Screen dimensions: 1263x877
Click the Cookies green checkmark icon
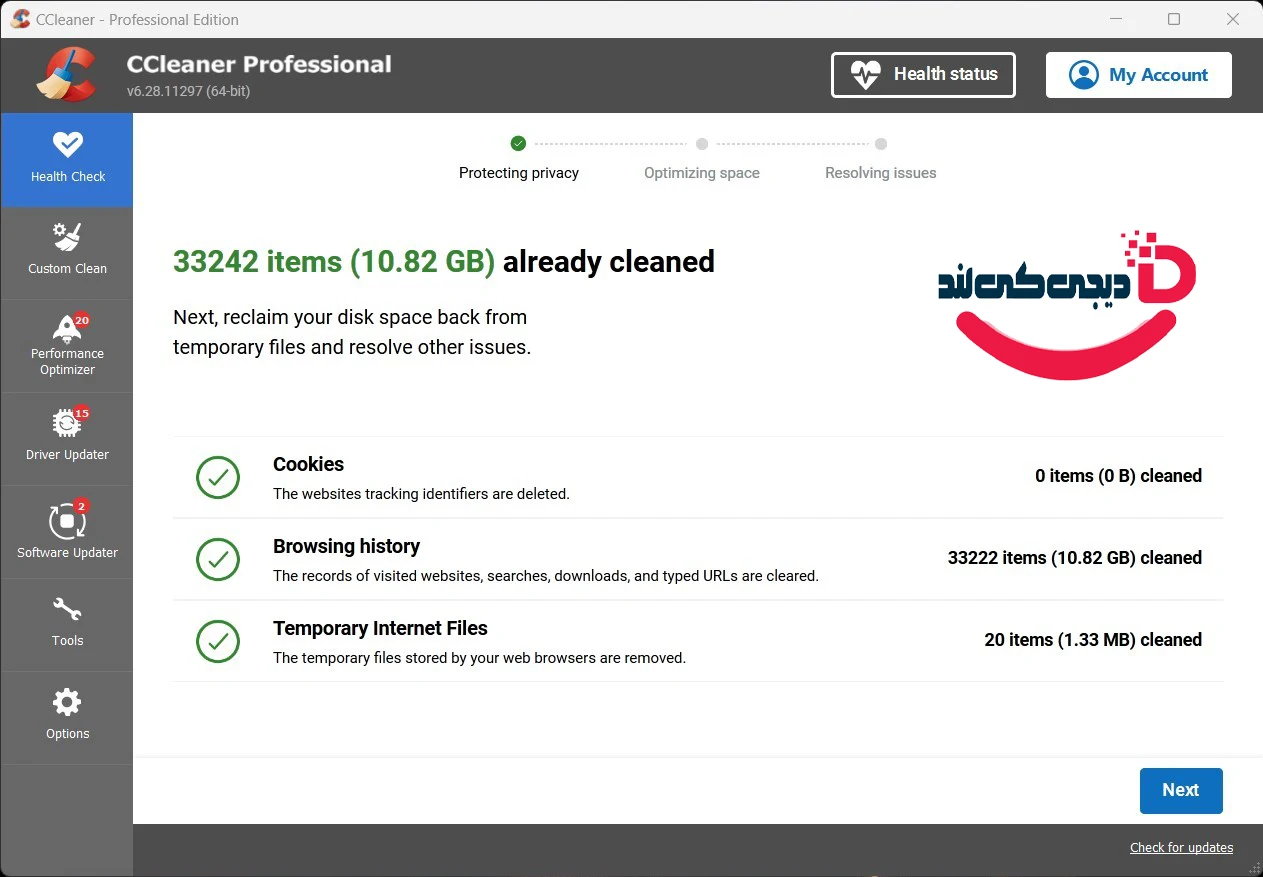218,477
